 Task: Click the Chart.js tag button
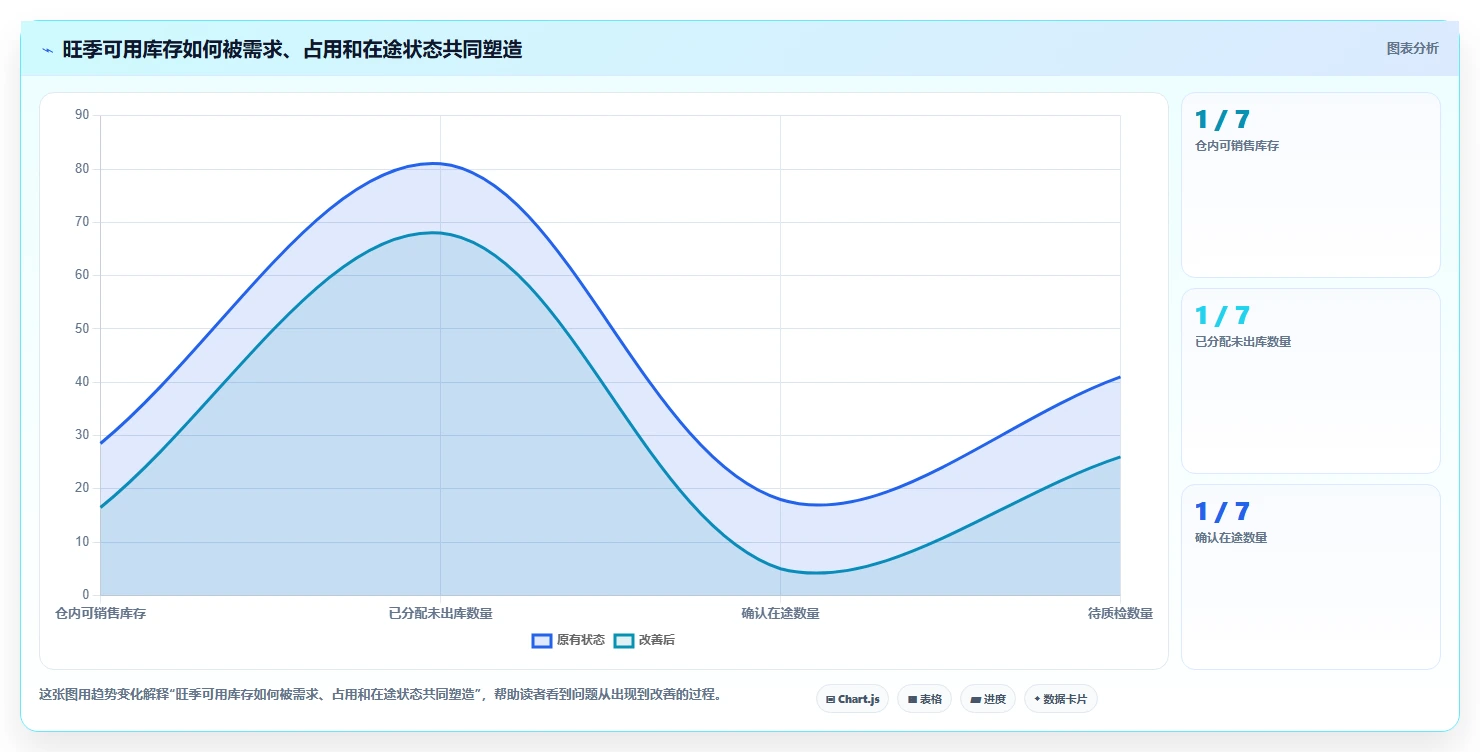pyautogui.click(x=852, y=699)
